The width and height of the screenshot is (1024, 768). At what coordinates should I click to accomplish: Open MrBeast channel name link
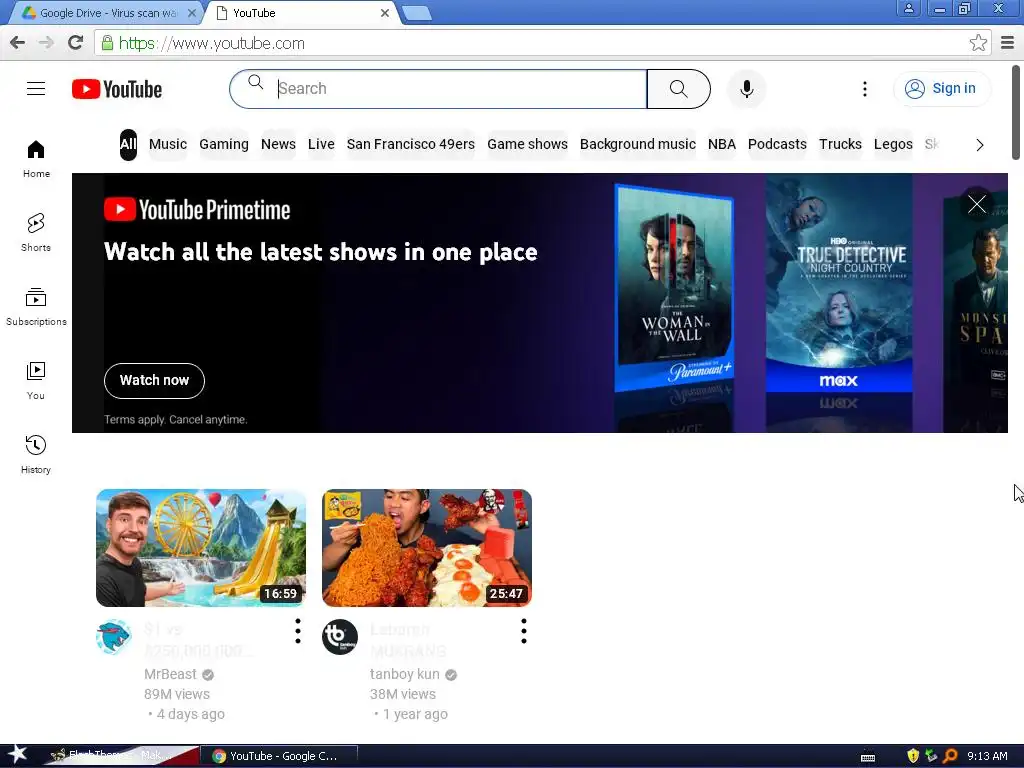170,674
